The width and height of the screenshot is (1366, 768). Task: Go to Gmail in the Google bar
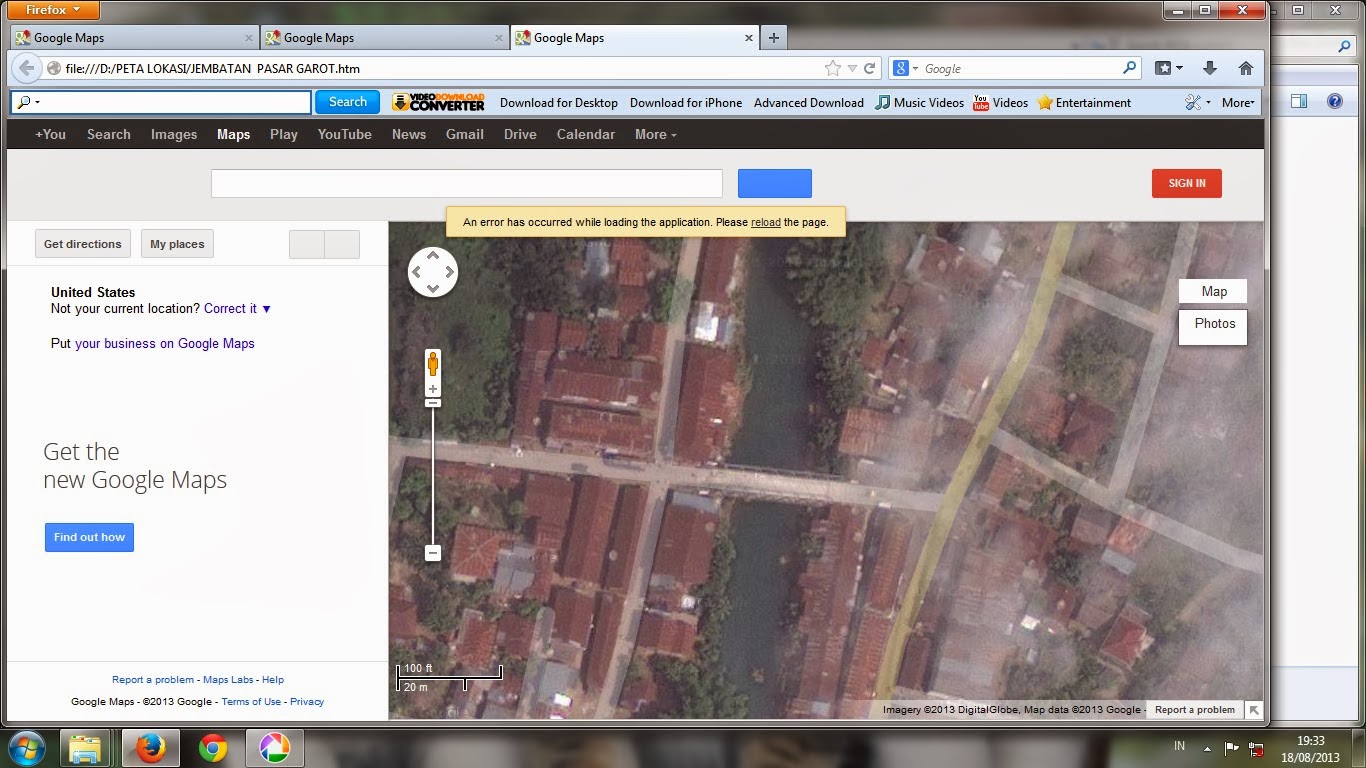[465, 134]
